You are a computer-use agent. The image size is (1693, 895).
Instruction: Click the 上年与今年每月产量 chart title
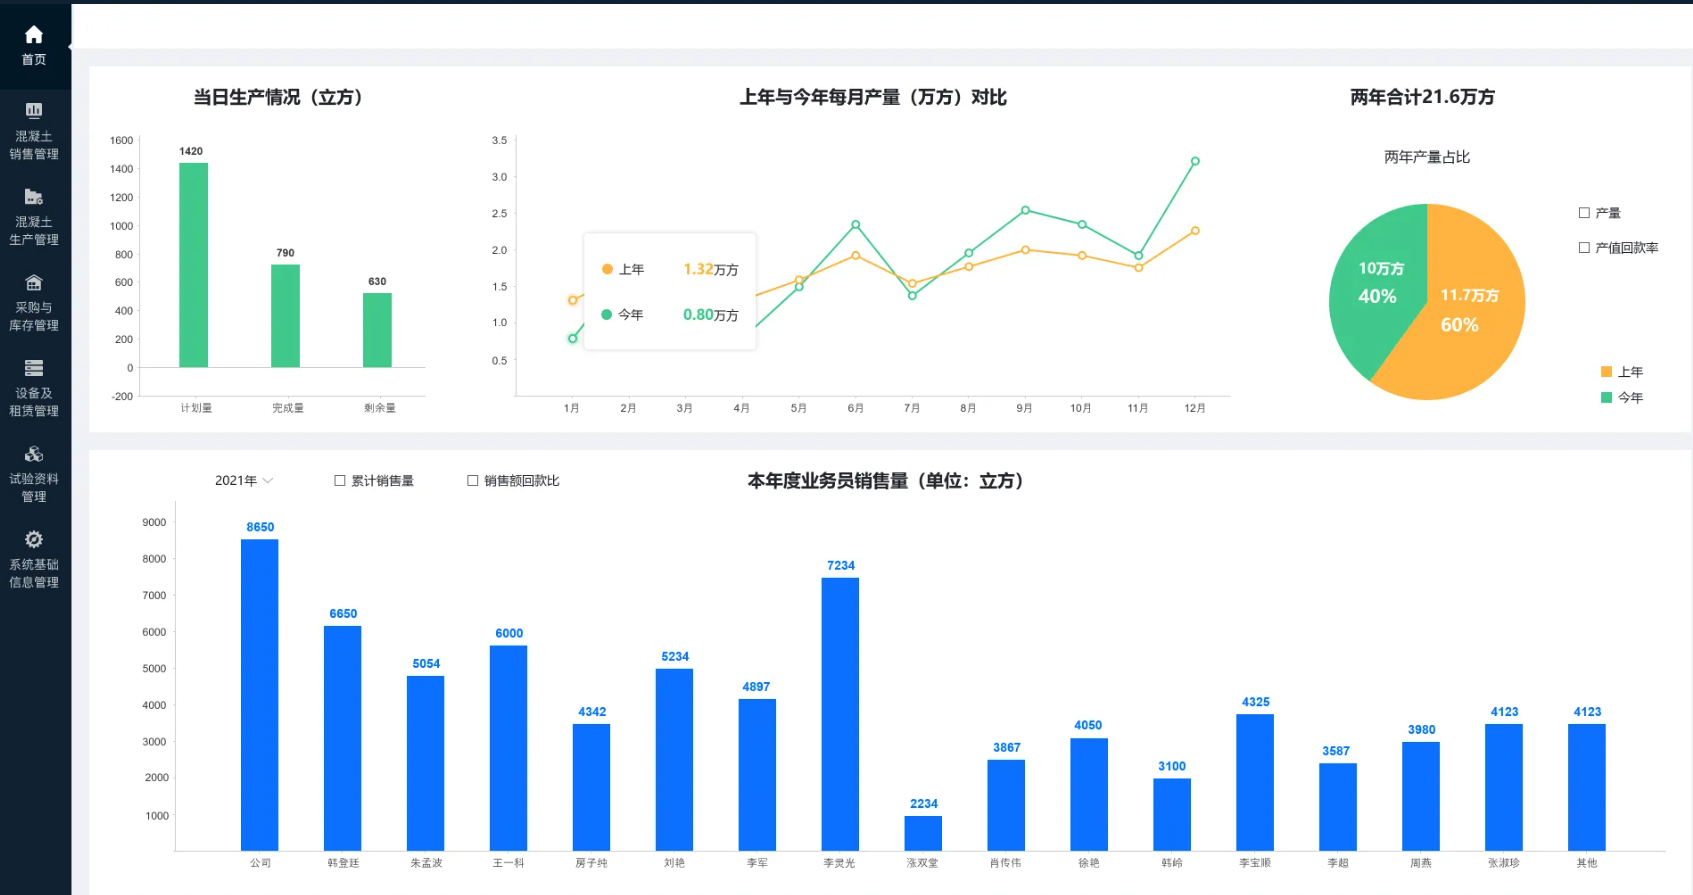click(x=873, y=97)
